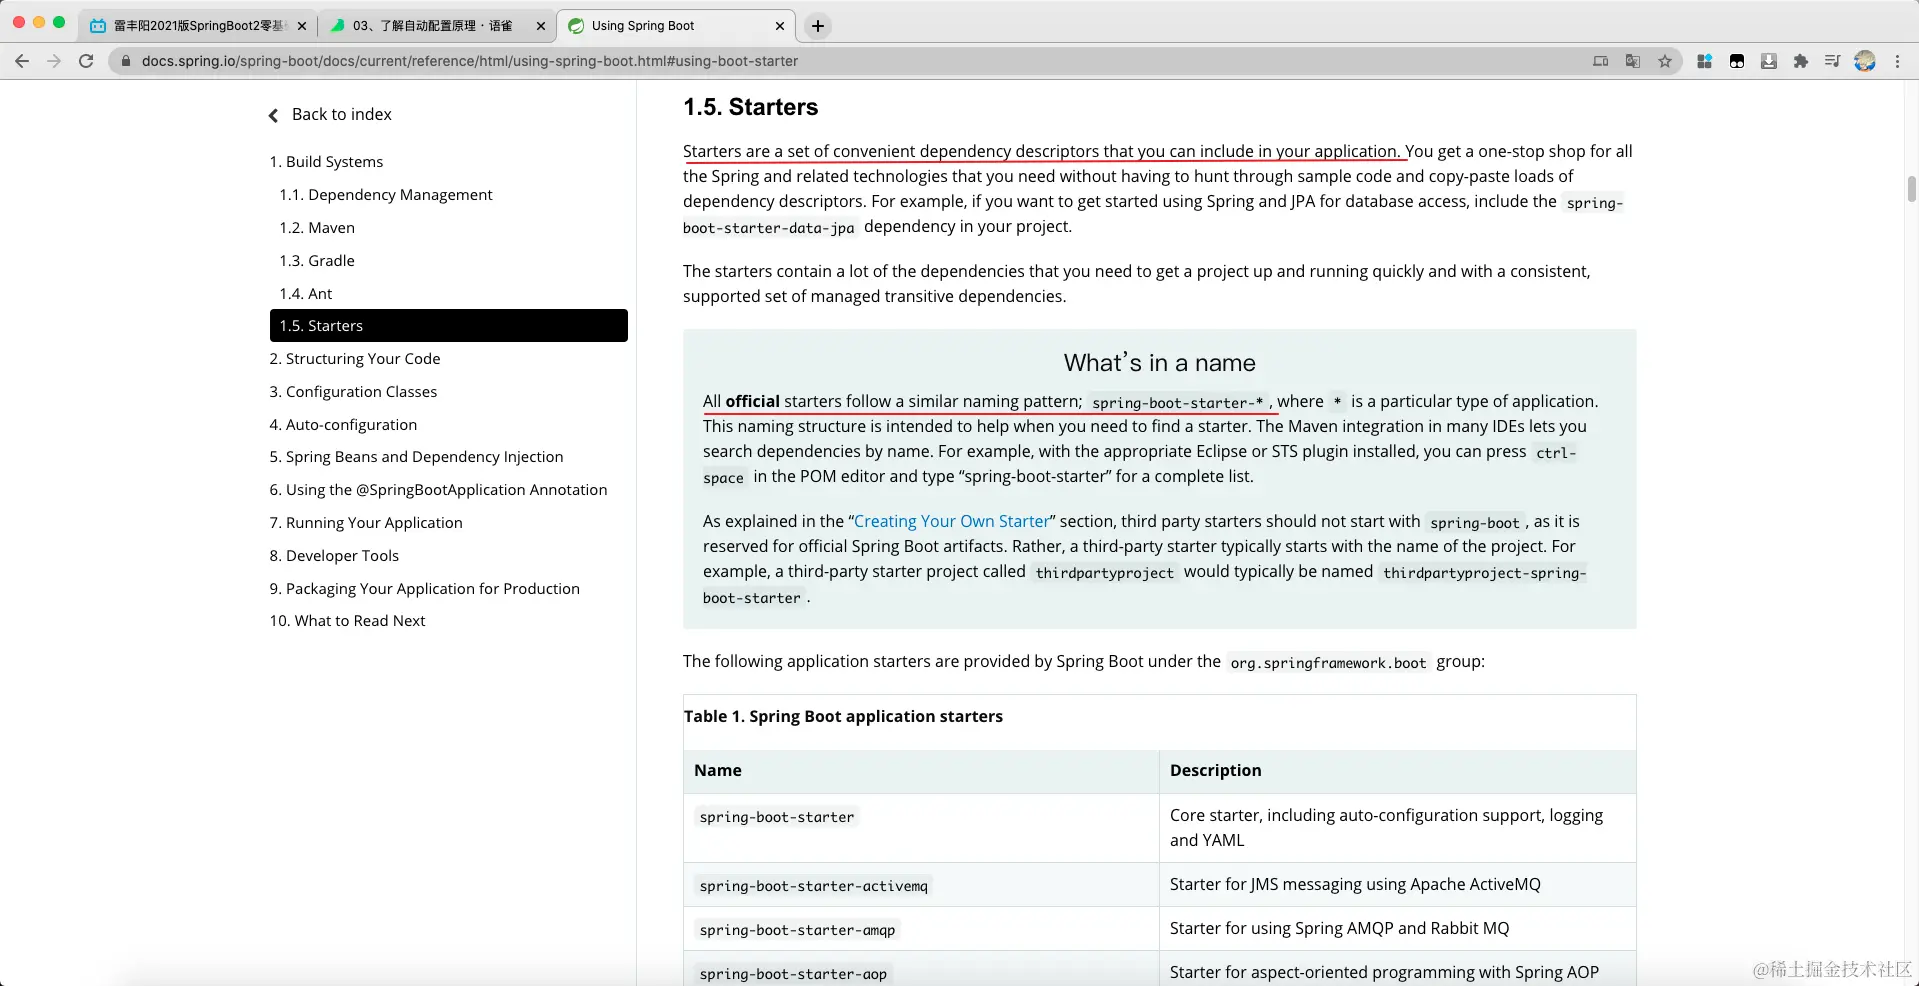This screenshot has height=986, width=1919.
Task: Click 'Starter for using Spring AMQP and Rabbit MQ'
Action: (x=1339, y=928)
